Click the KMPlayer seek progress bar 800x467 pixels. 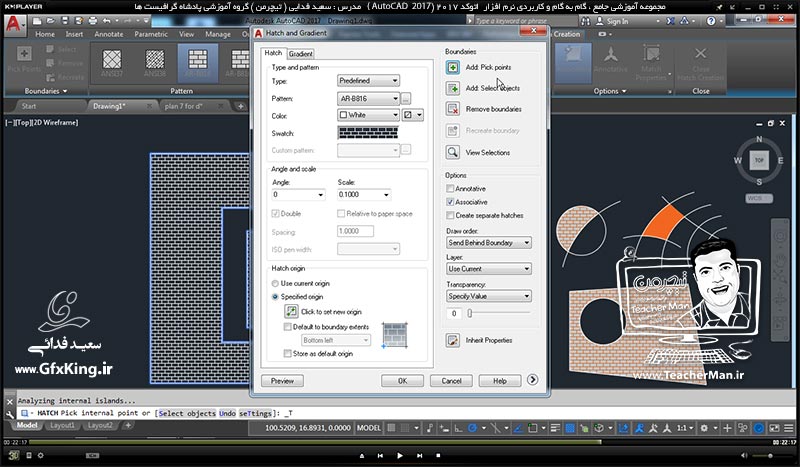(x=401, y=442)
